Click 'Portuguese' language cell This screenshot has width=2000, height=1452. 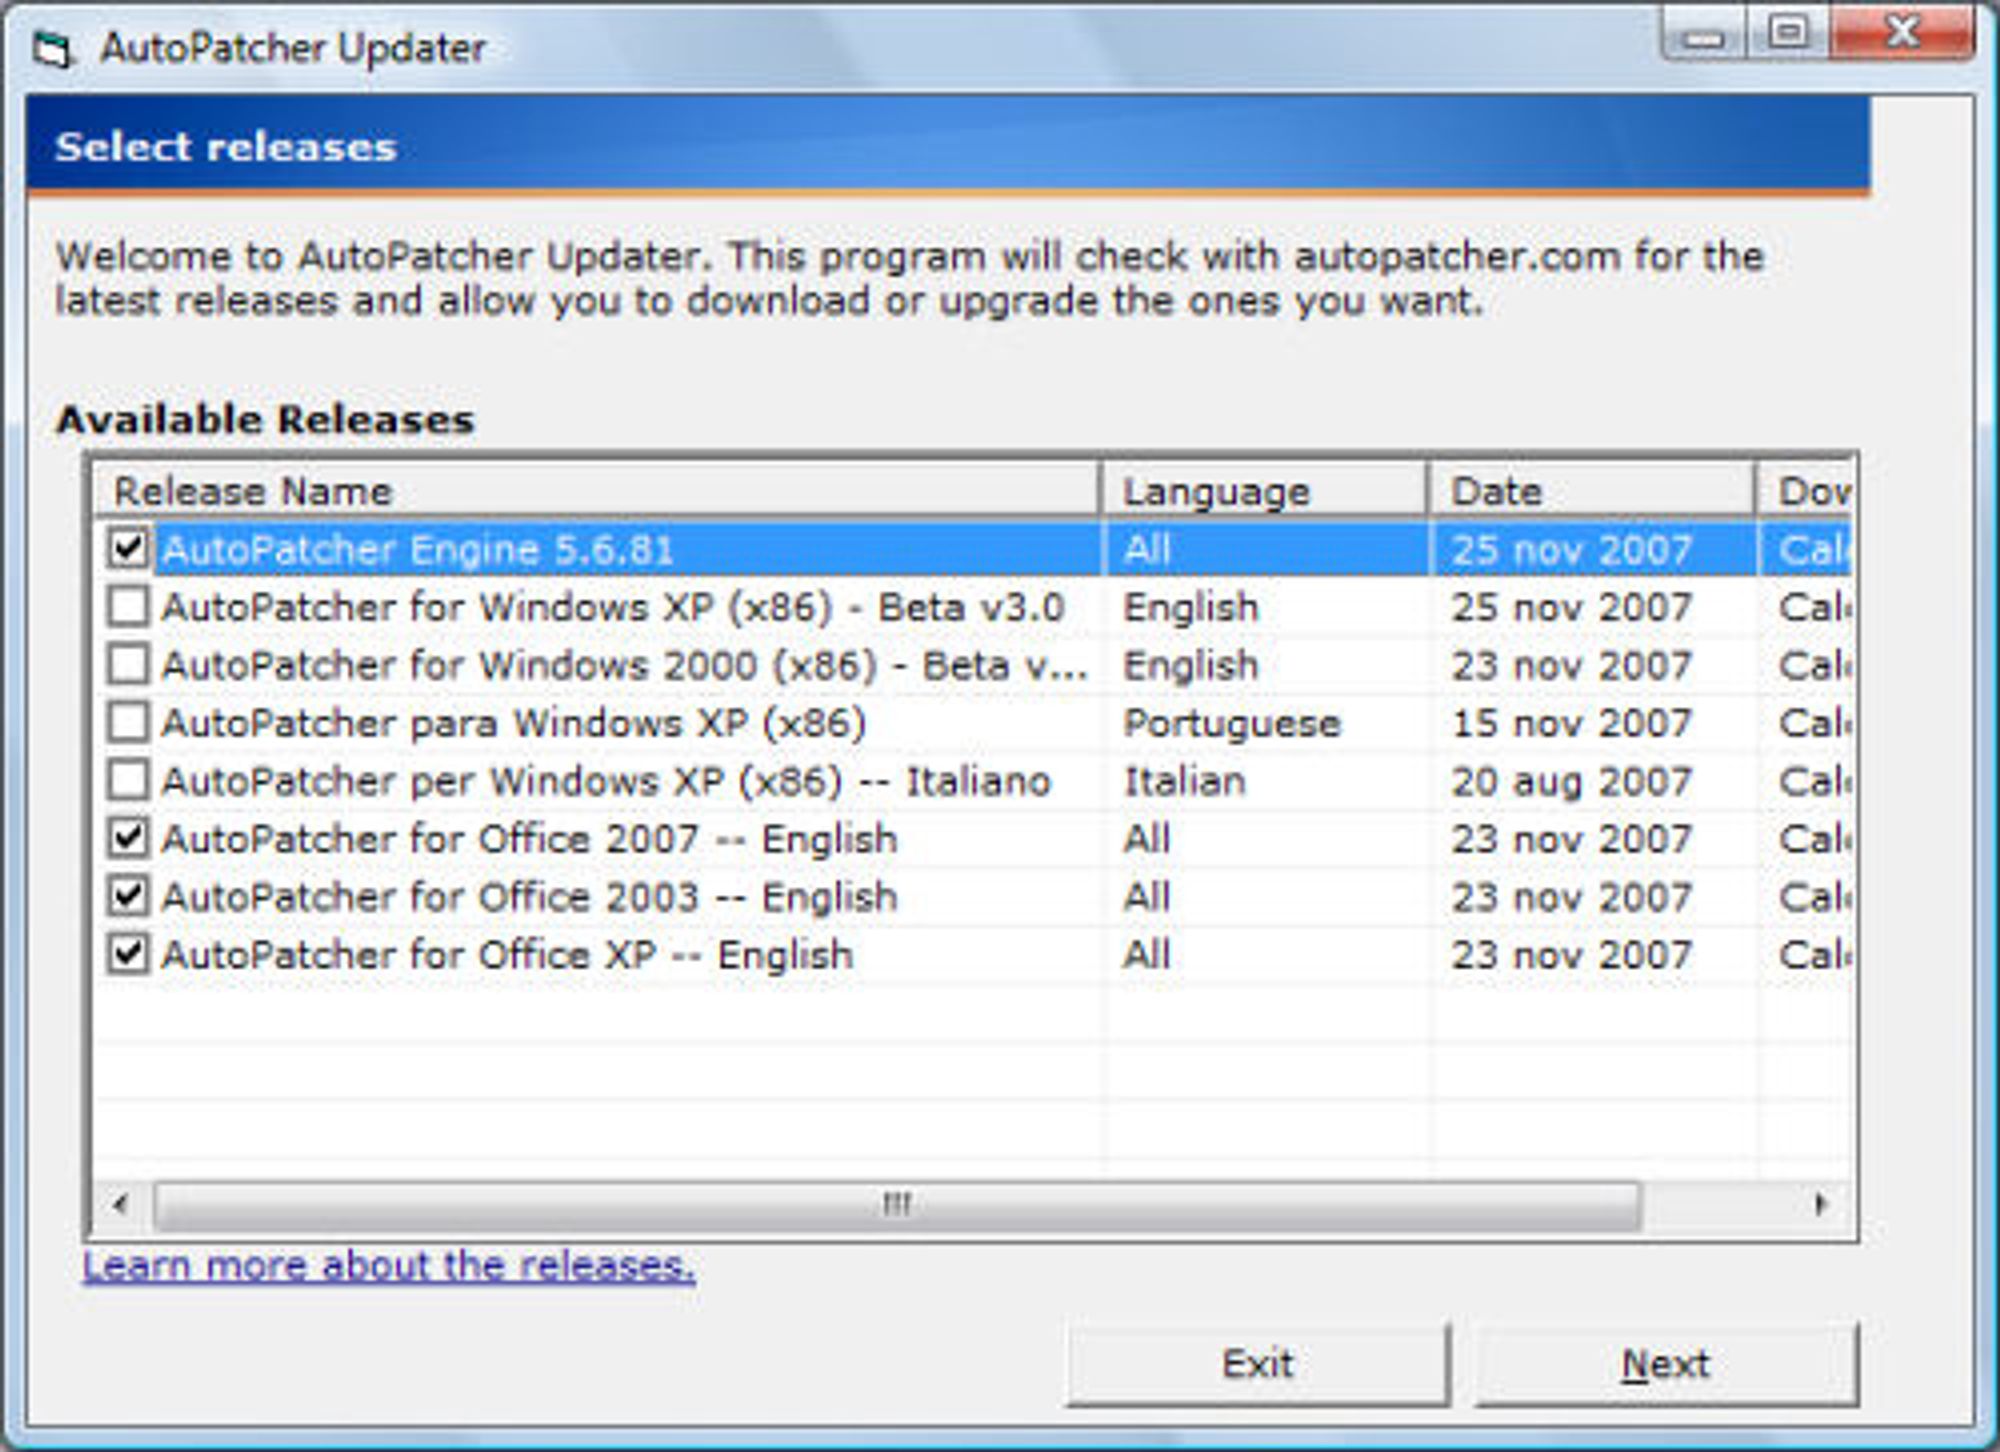[1231, 723]
